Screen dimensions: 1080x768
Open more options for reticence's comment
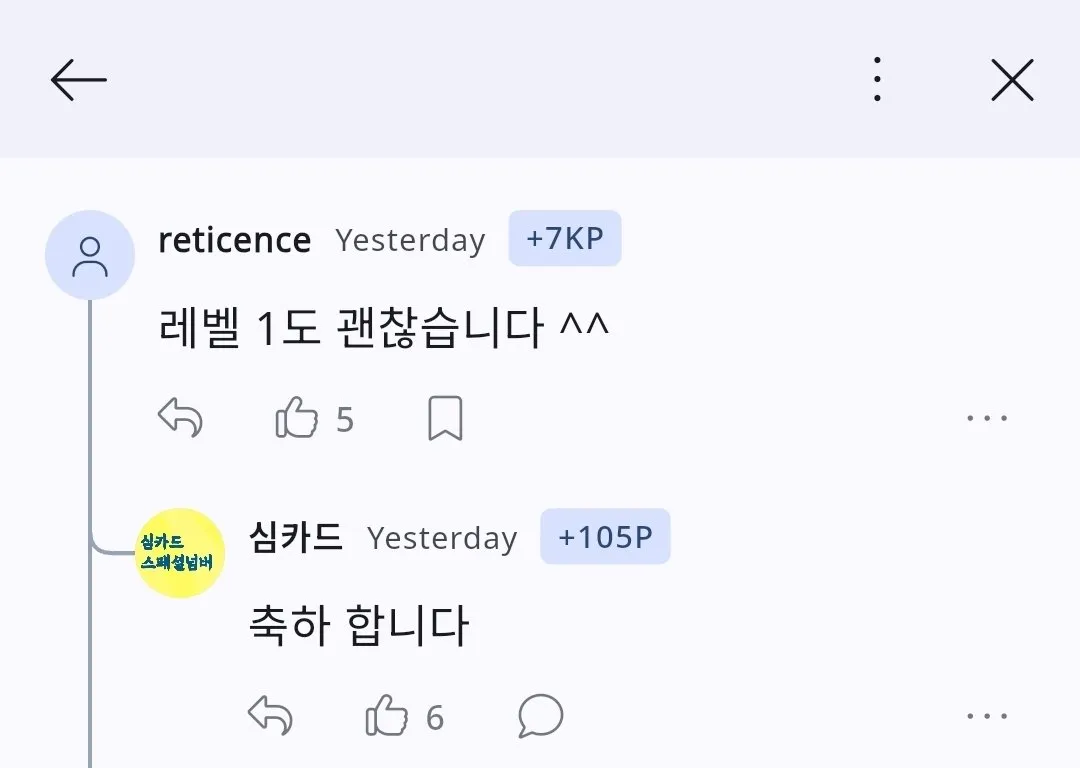pos(987,417)
